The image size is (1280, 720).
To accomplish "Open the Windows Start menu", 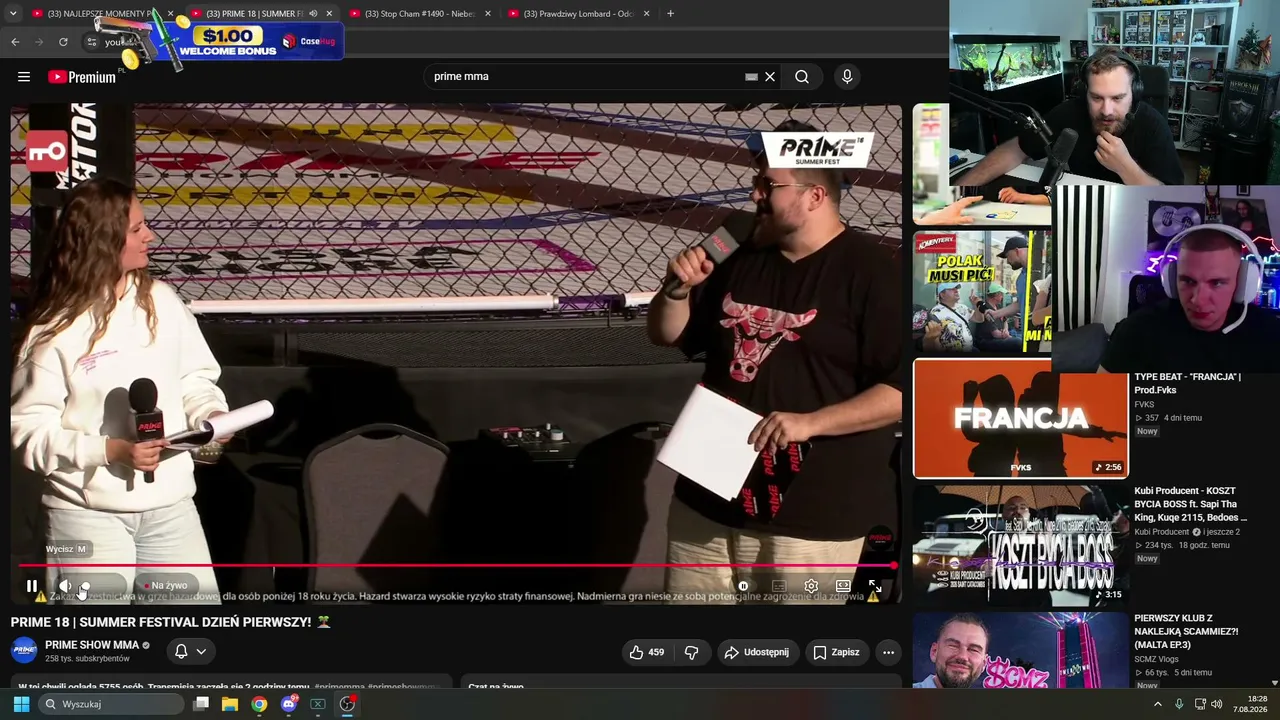I will pyautogui.click(x=21, y=704).
